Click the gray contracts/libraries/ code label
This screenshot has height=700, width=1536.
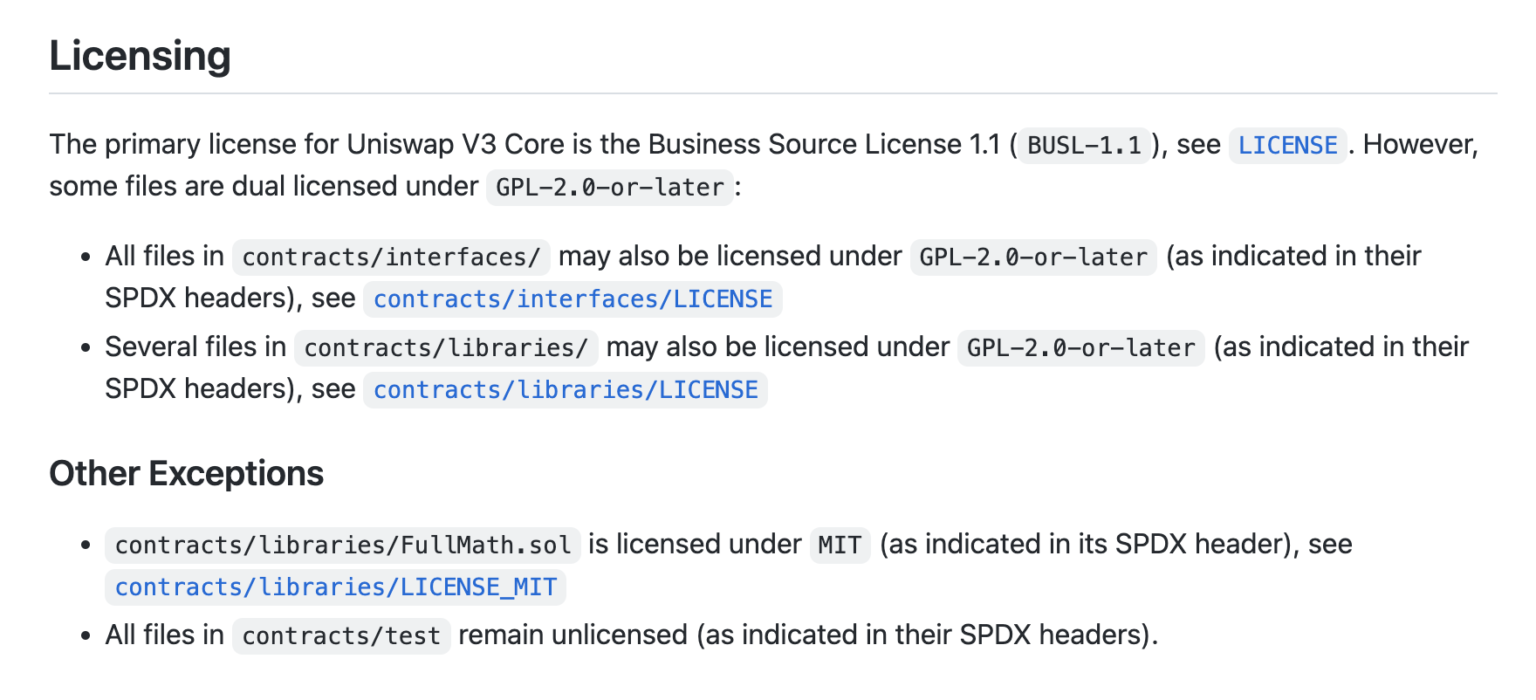tap(446, 348)
